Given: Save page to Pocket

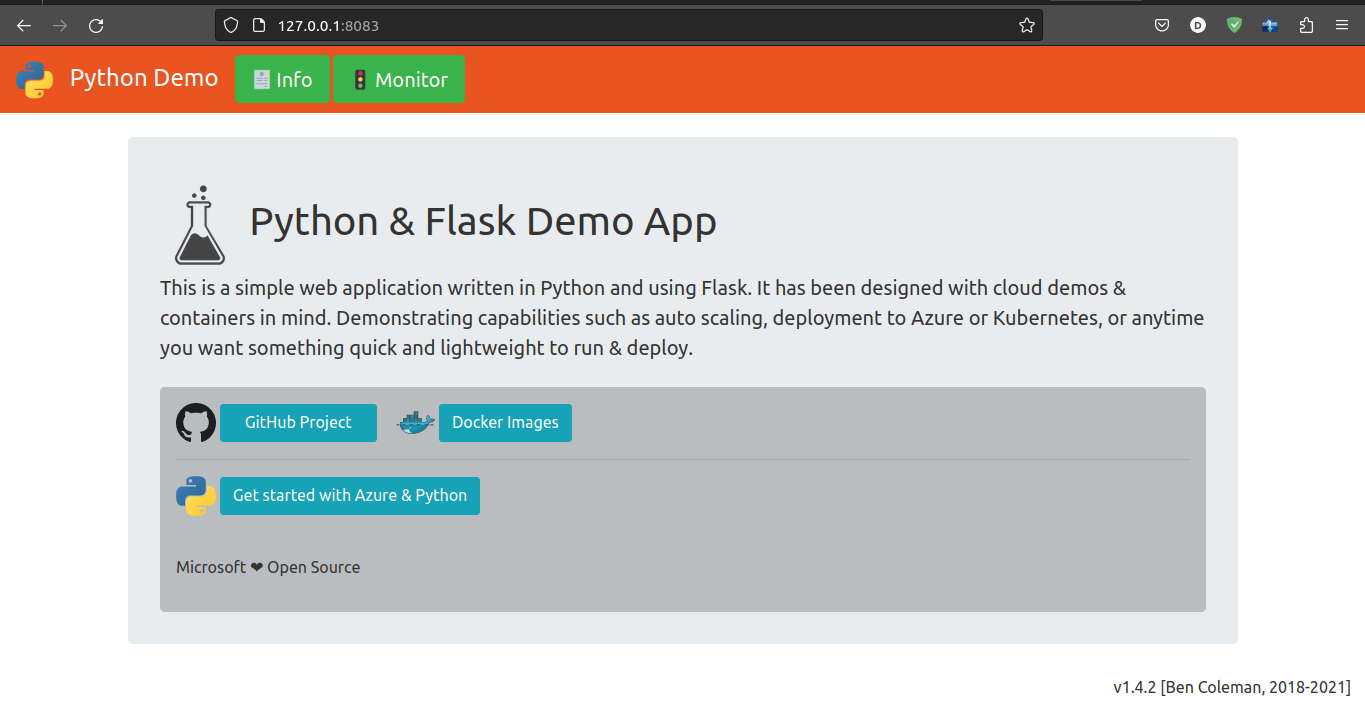Looking at the screenshot, I should (x=1162, y=25).
